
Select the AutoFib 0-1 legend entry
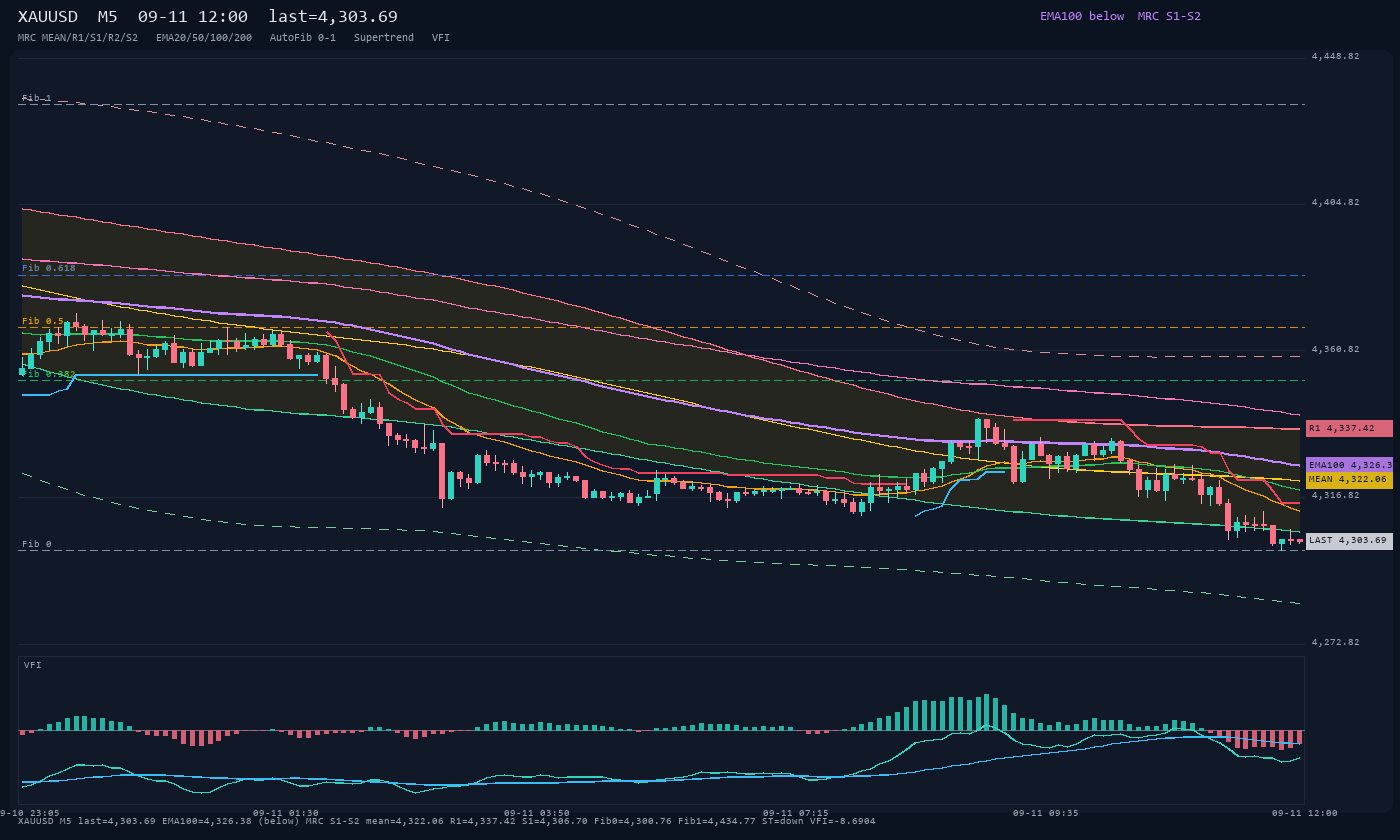(303, 38)
